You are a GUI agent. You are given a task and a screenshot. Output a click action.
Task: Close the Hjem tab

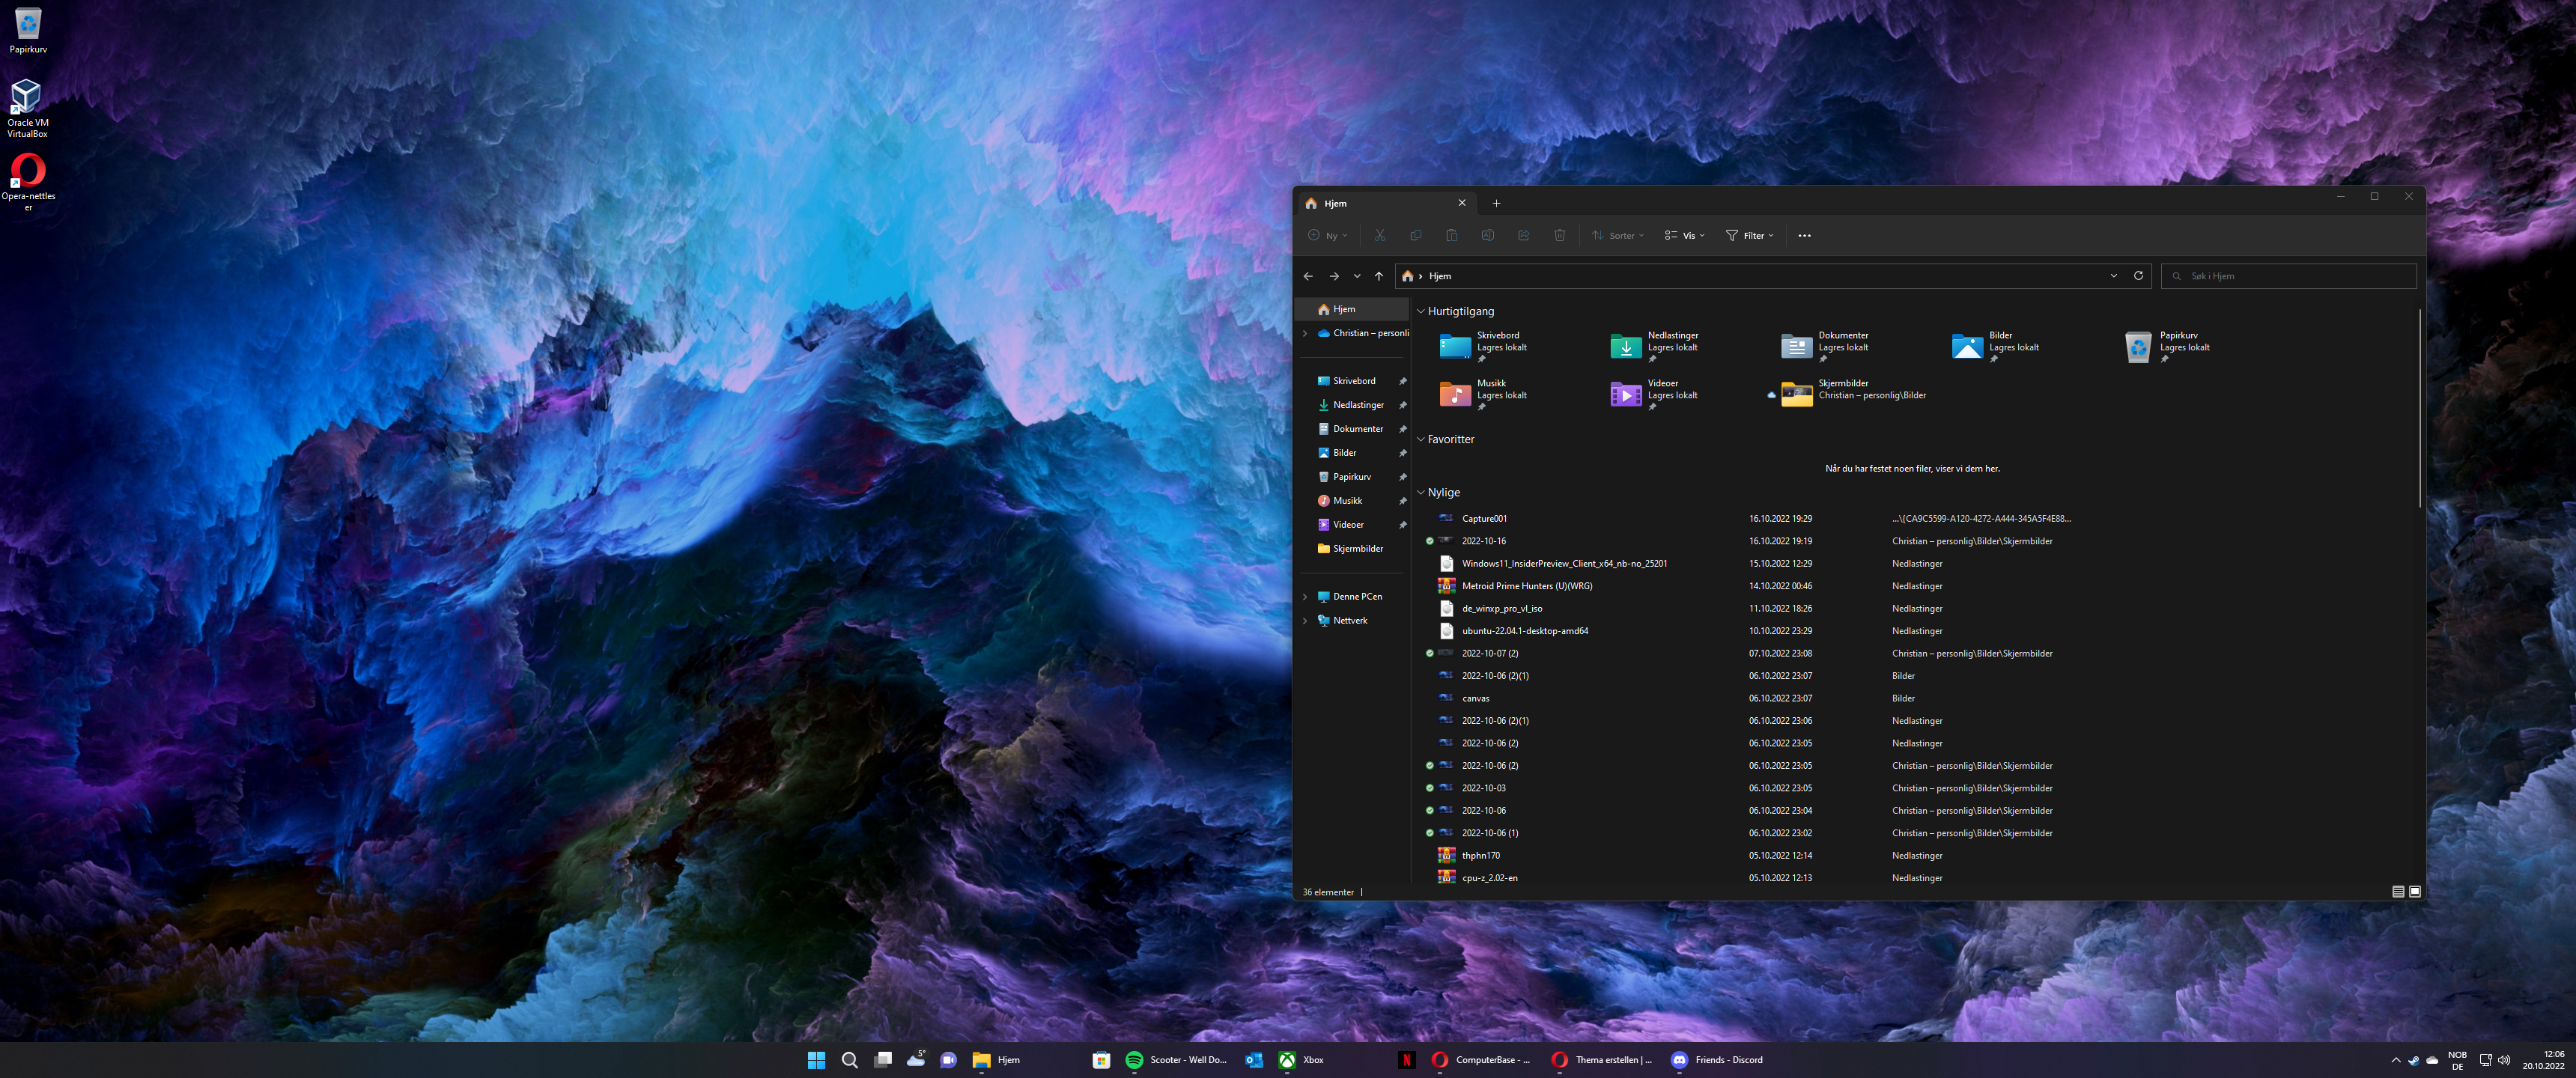tap(1462, 203)
